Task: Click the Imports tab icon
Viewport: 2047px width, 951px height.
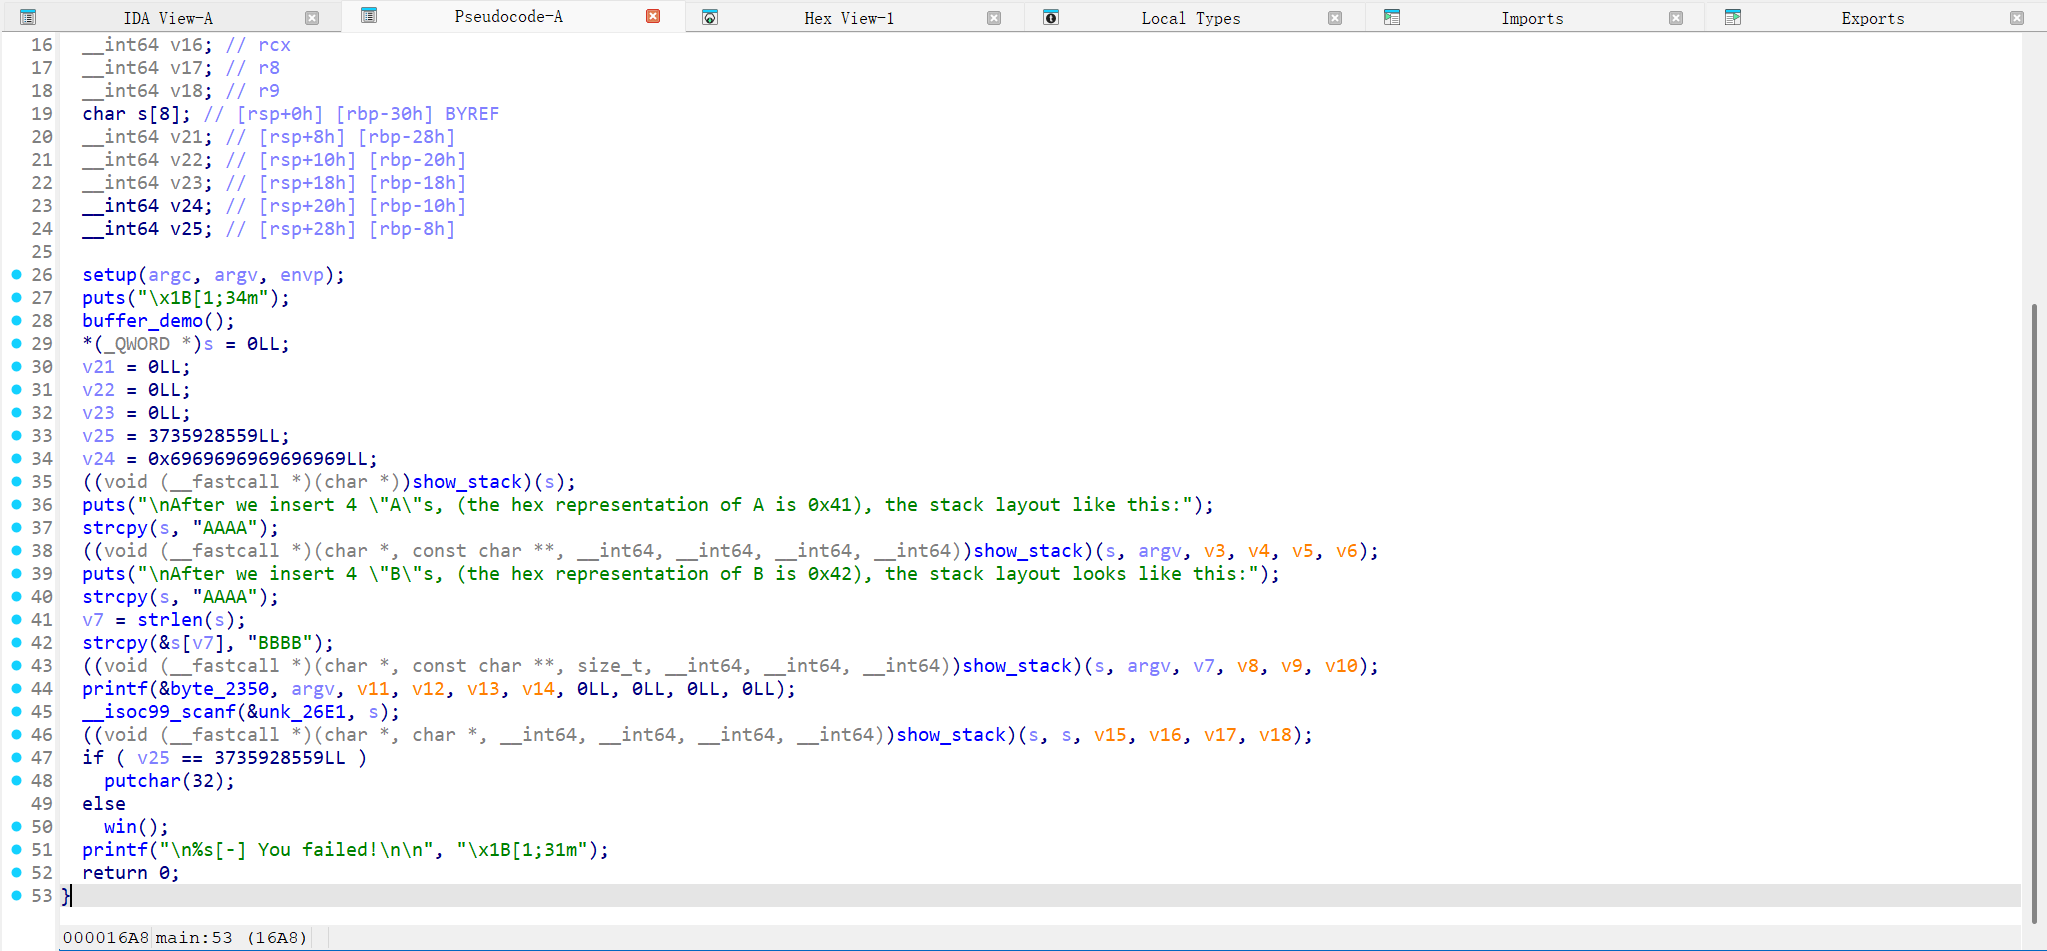Action: coord(1392,17)
